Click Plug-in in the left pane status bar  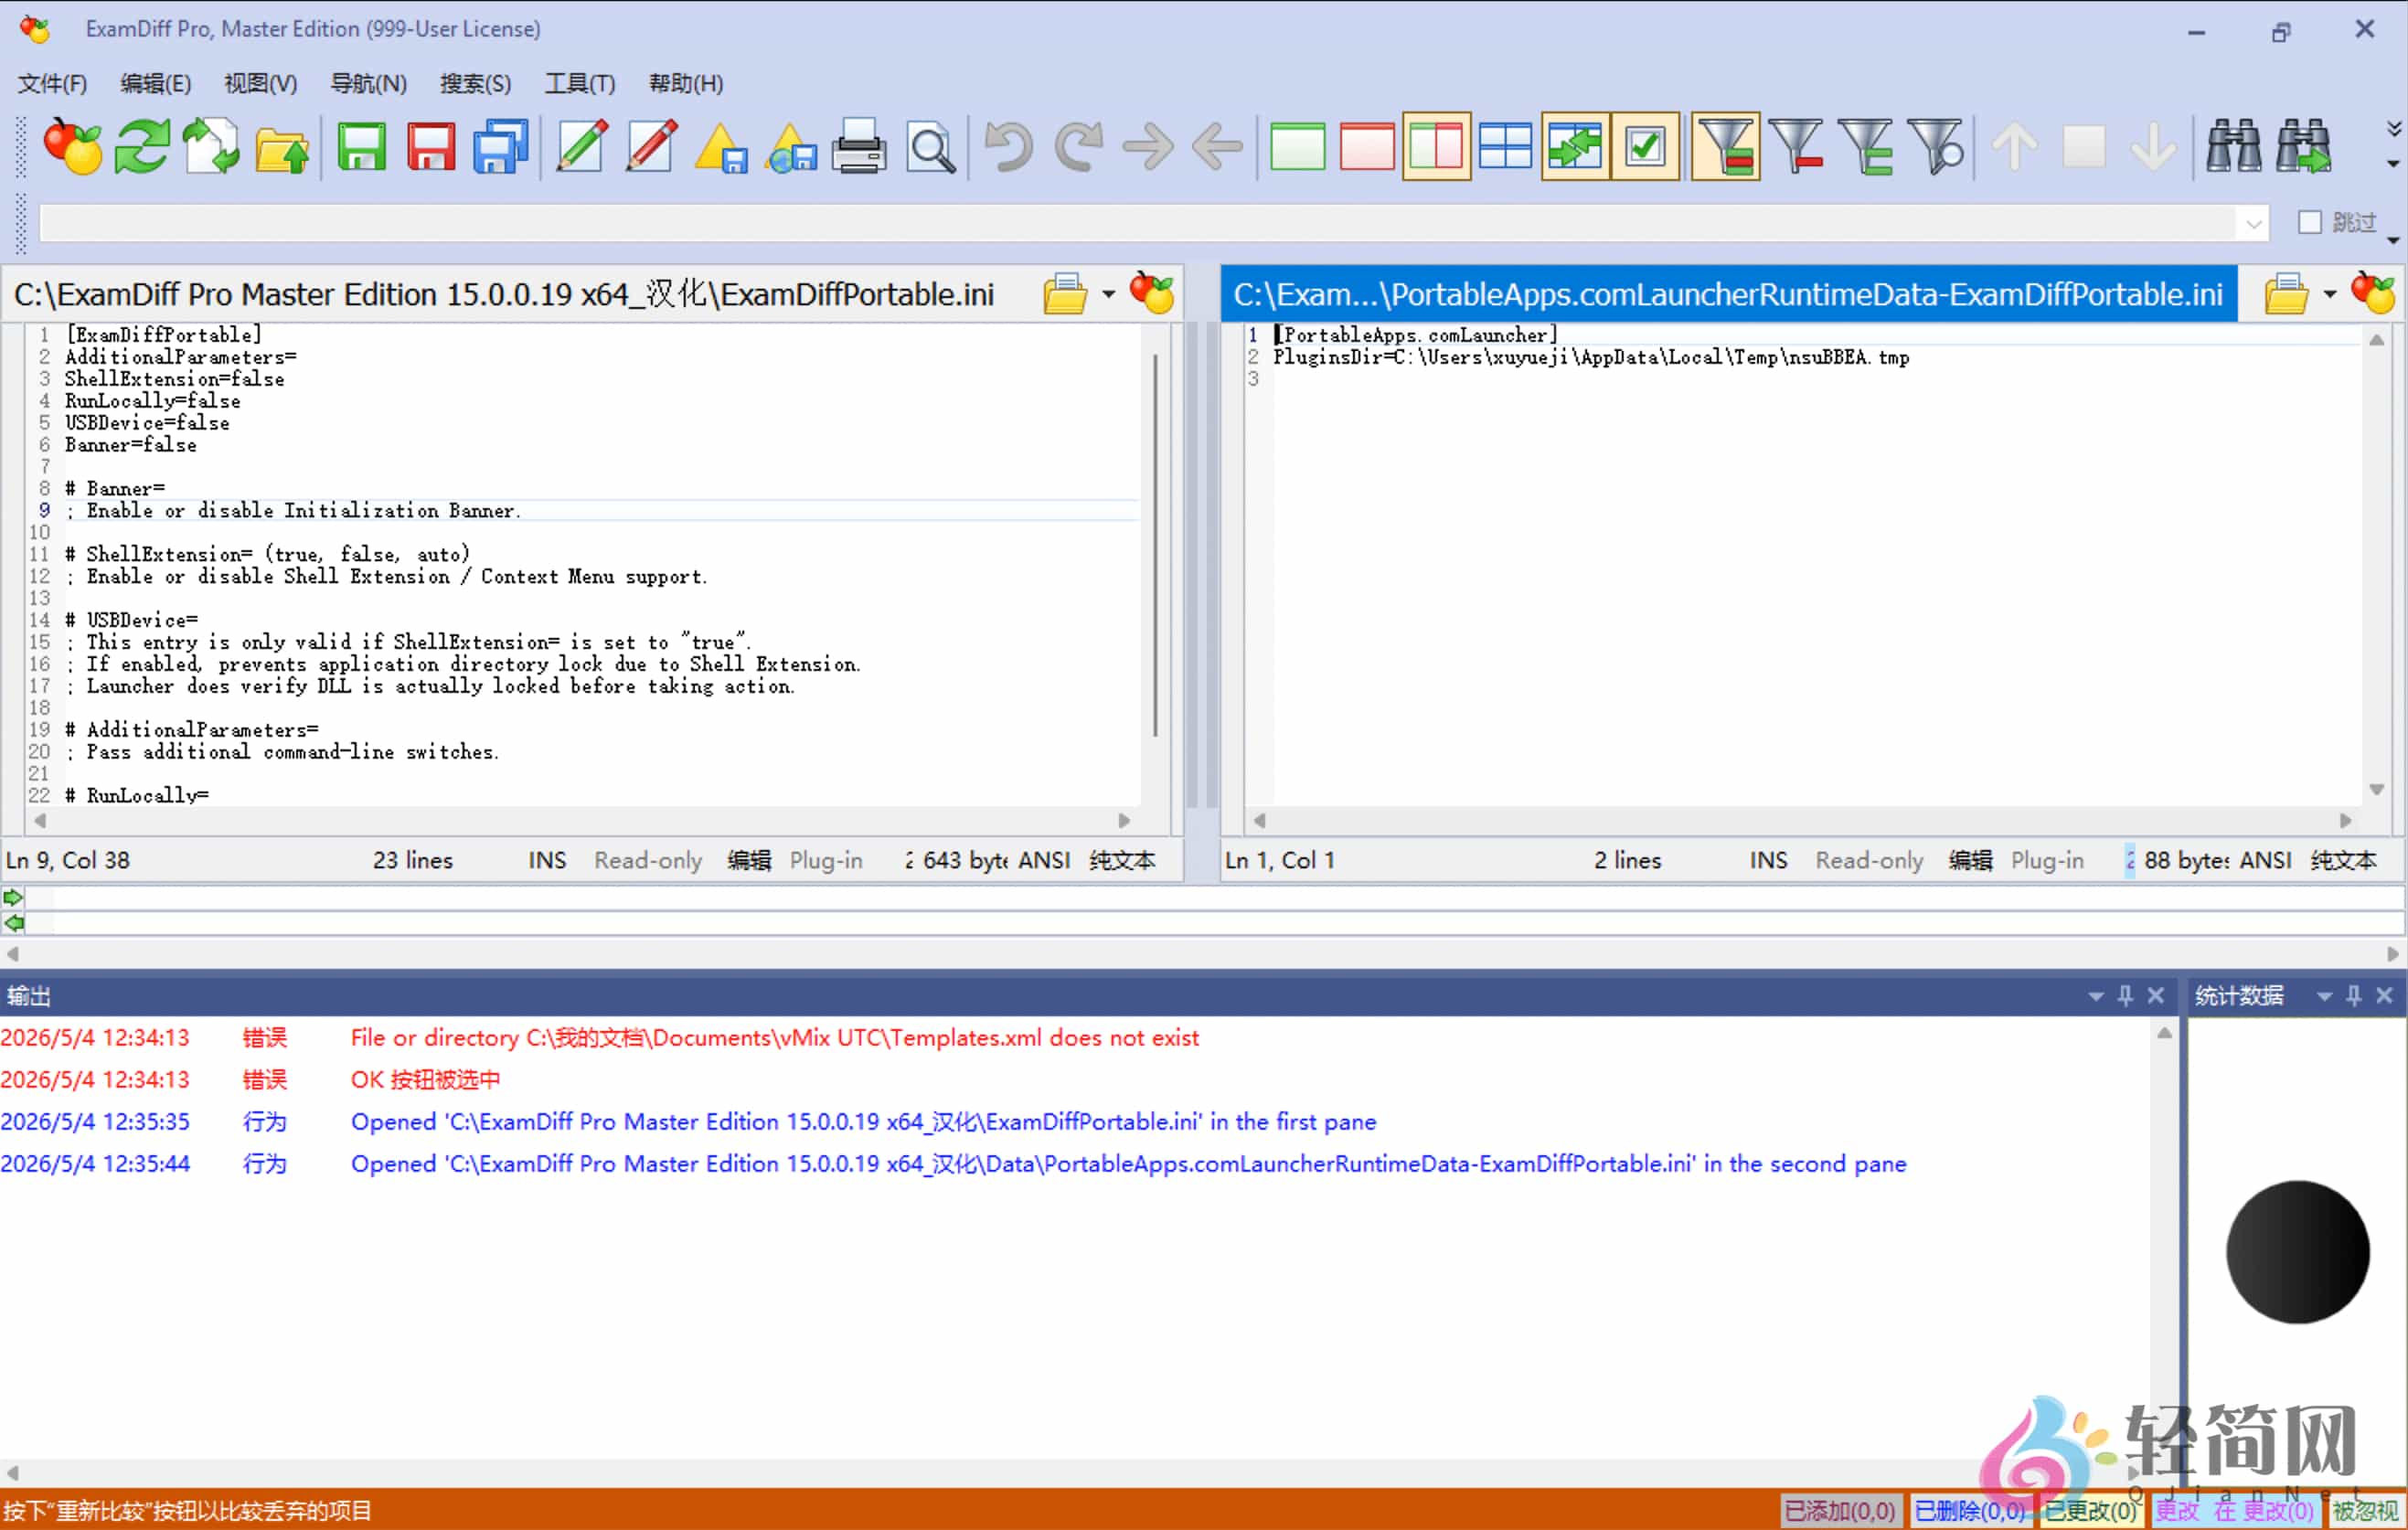point(826,860)
